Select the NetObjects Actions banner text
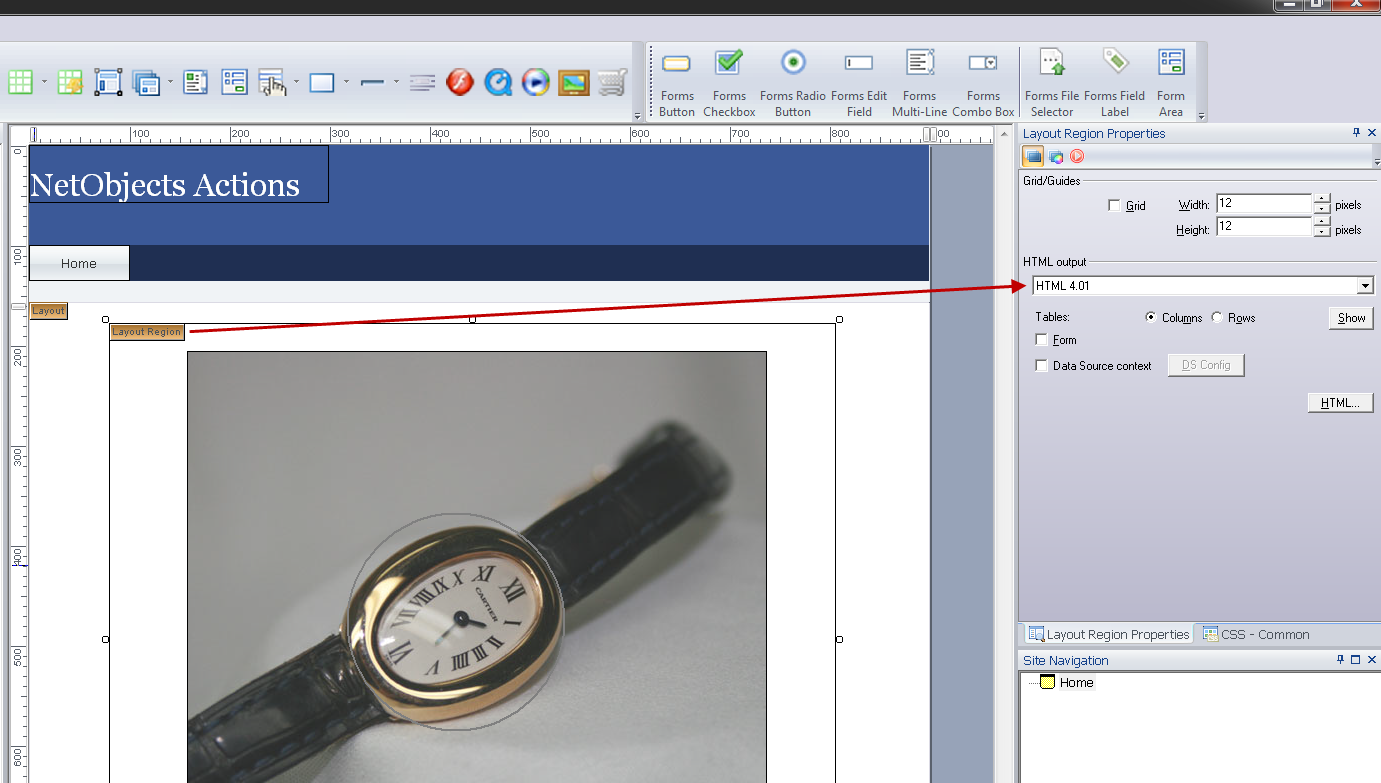This screenshot has width=1381, height=783. 165,184
